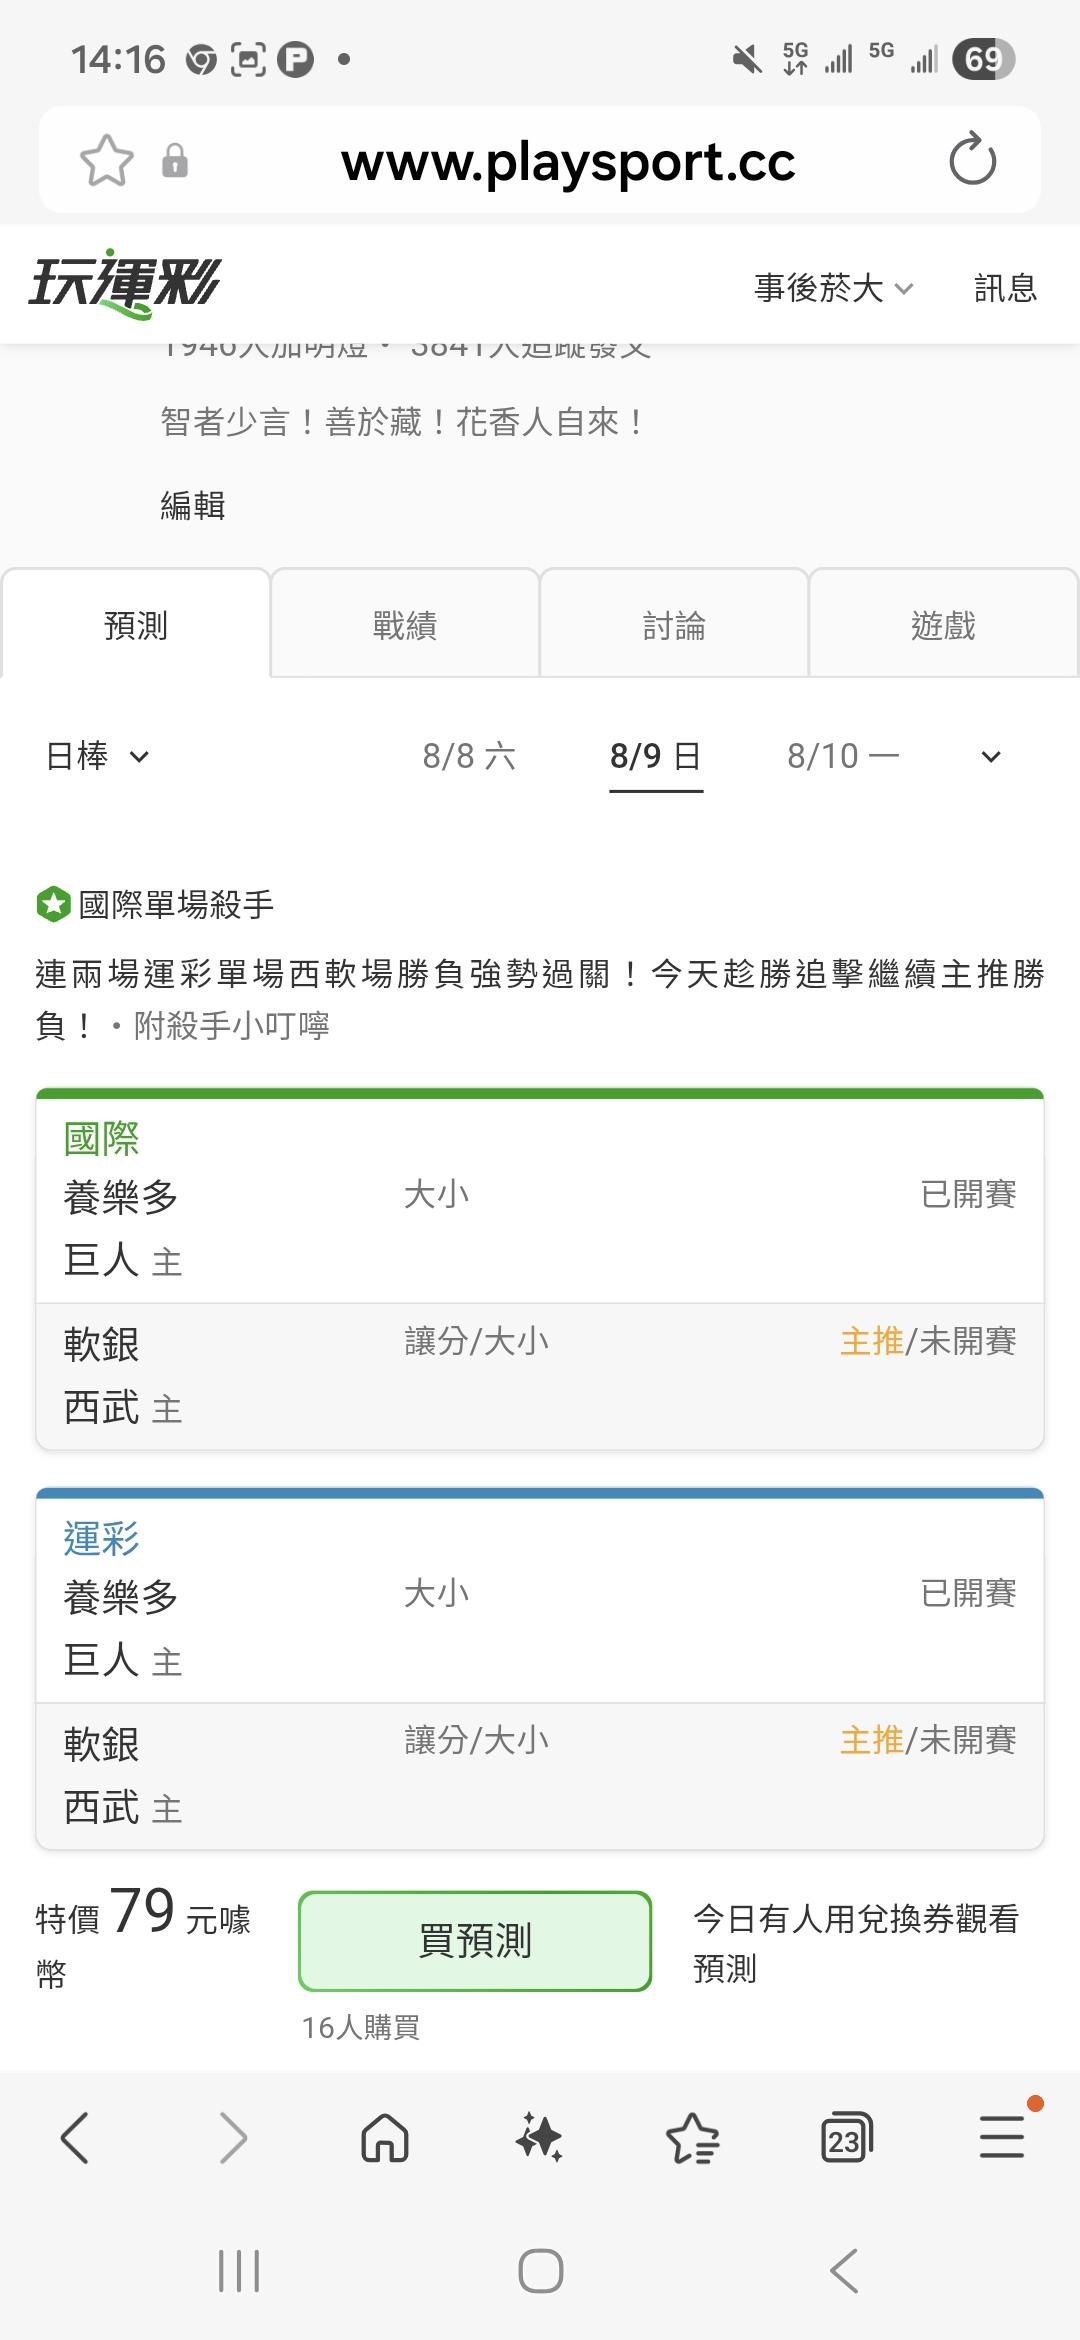The image size is (1080, 2340).
Task: Select the 8/8 六 date
Action: click(x=469, y=756)
